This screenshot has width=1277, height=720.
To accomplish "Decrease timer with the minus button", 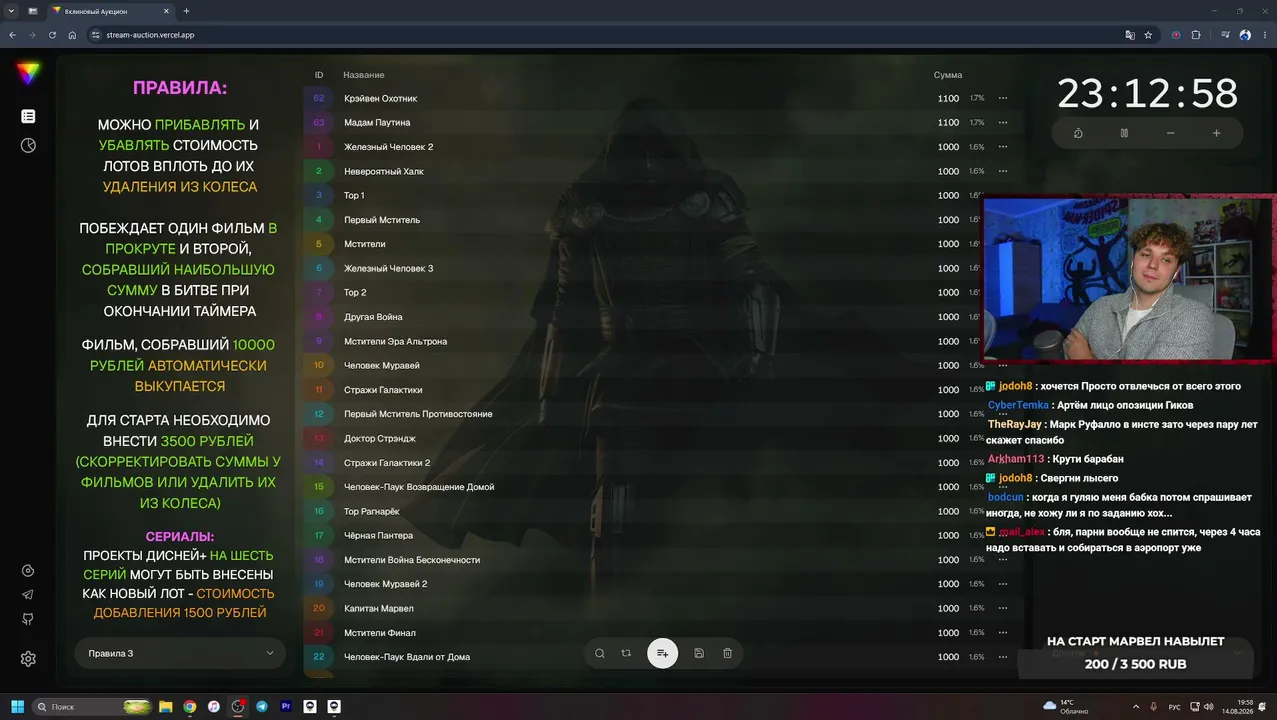I will coord(1170,133).
